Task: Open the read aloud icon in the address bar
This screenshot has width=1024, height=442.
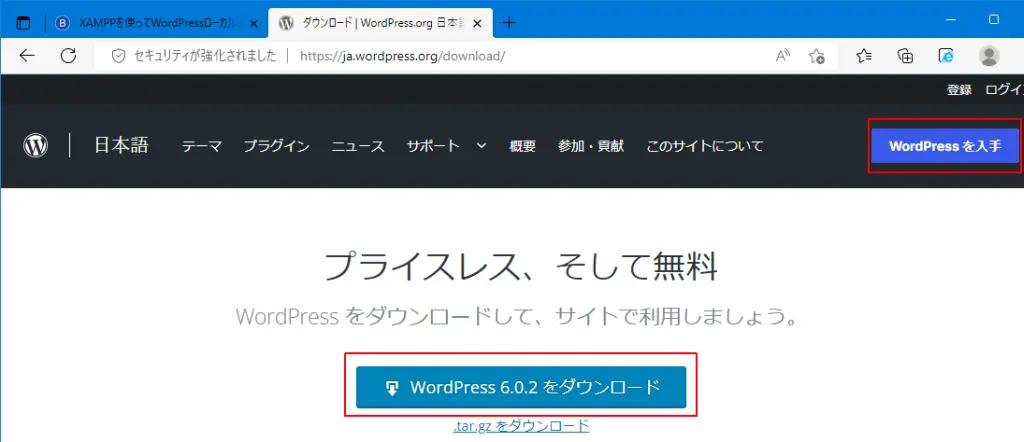Action: tap(783, 55)
